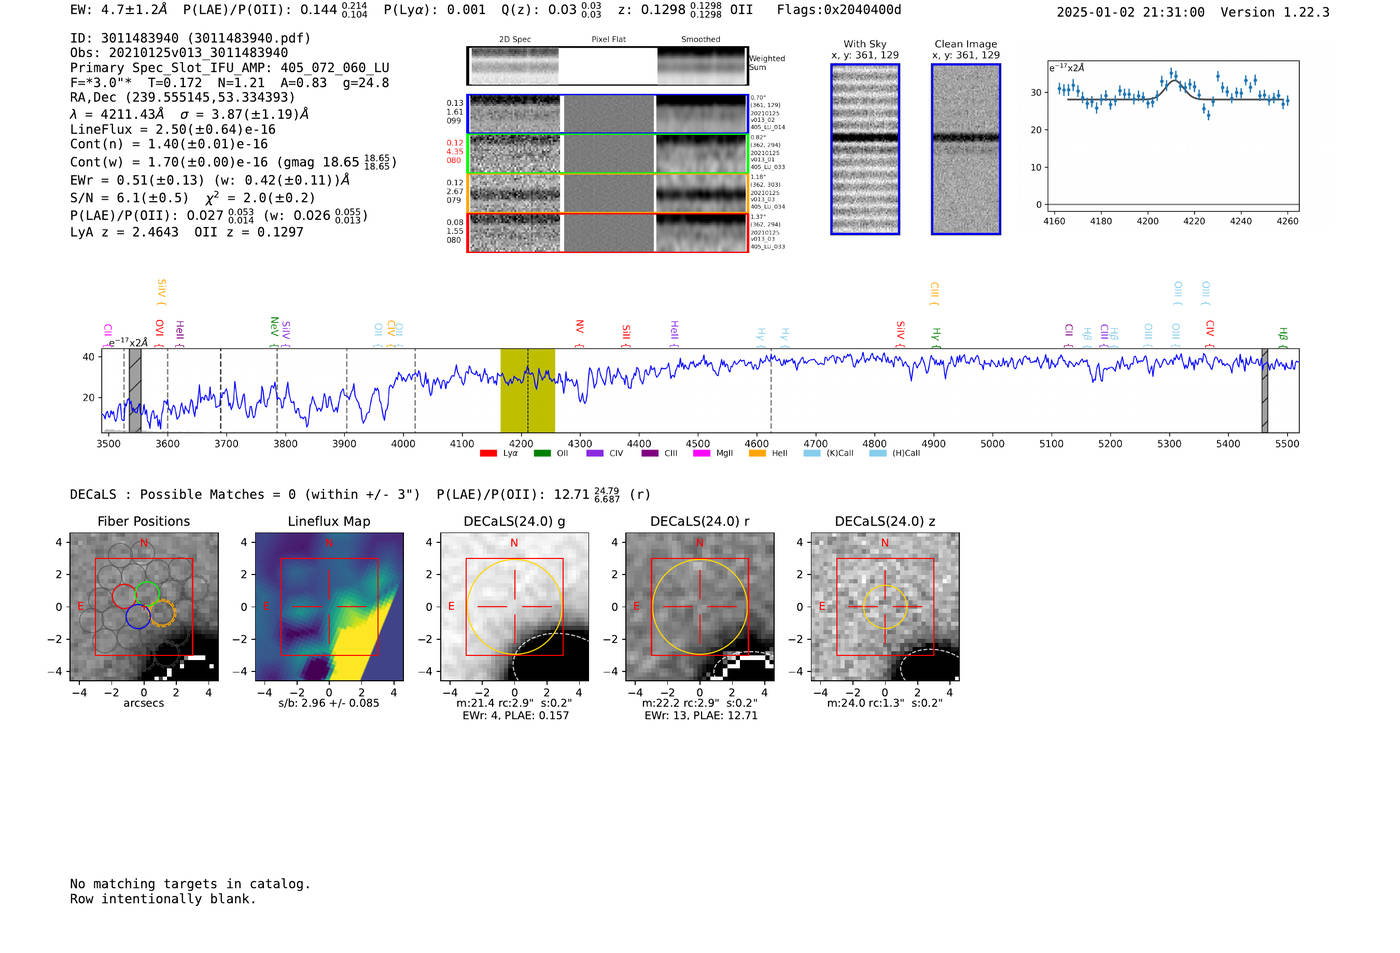Click the EWr: 4, PLAE: 0.157 caption
1400x953 pixels.
(515, 716)
